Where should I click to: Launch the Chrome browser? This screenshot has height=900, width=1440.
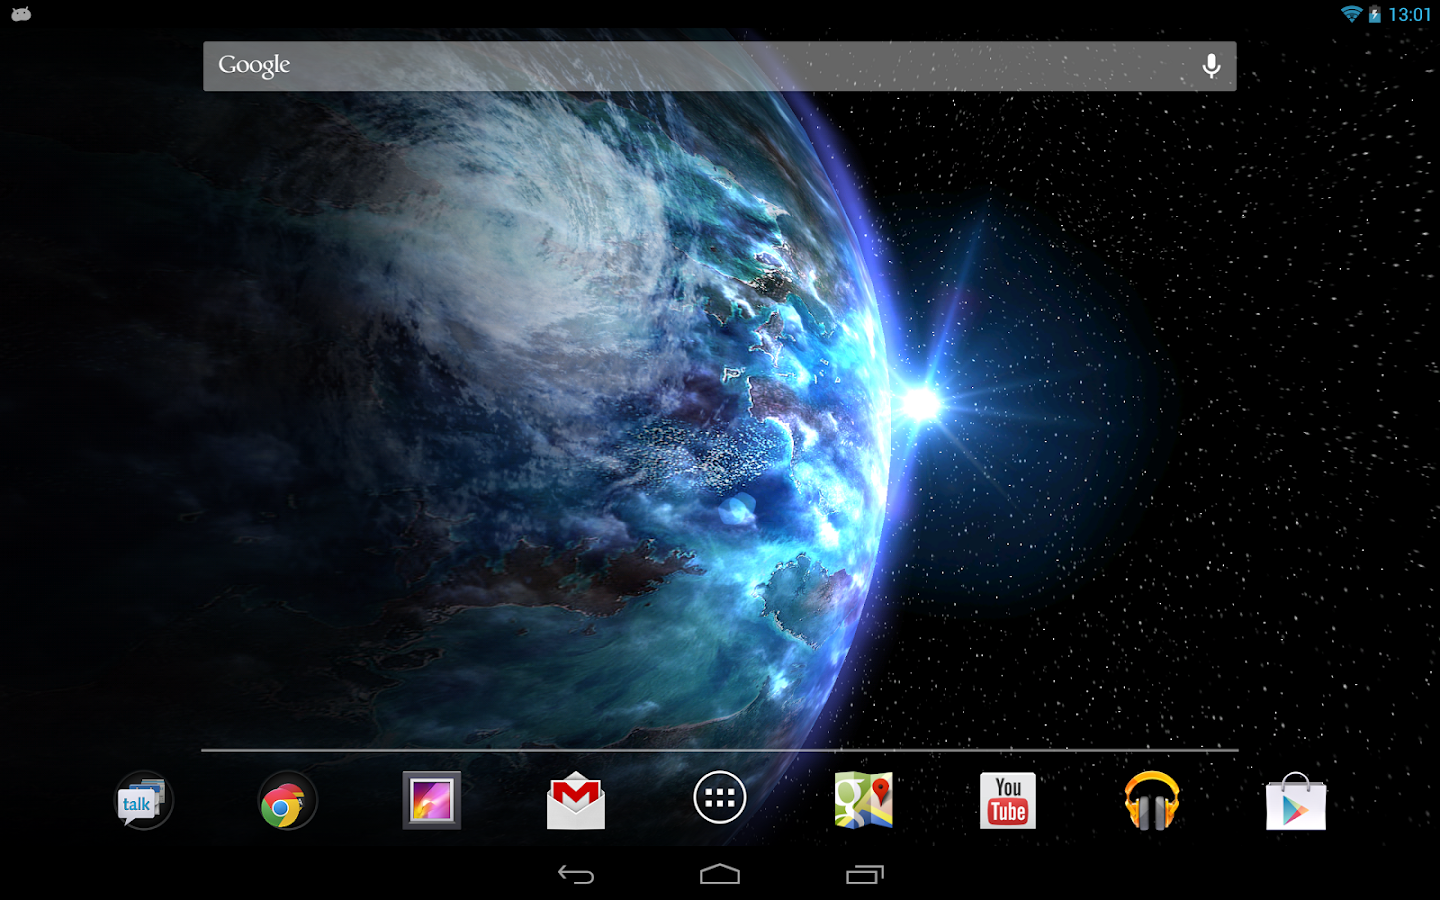[287, 801]
